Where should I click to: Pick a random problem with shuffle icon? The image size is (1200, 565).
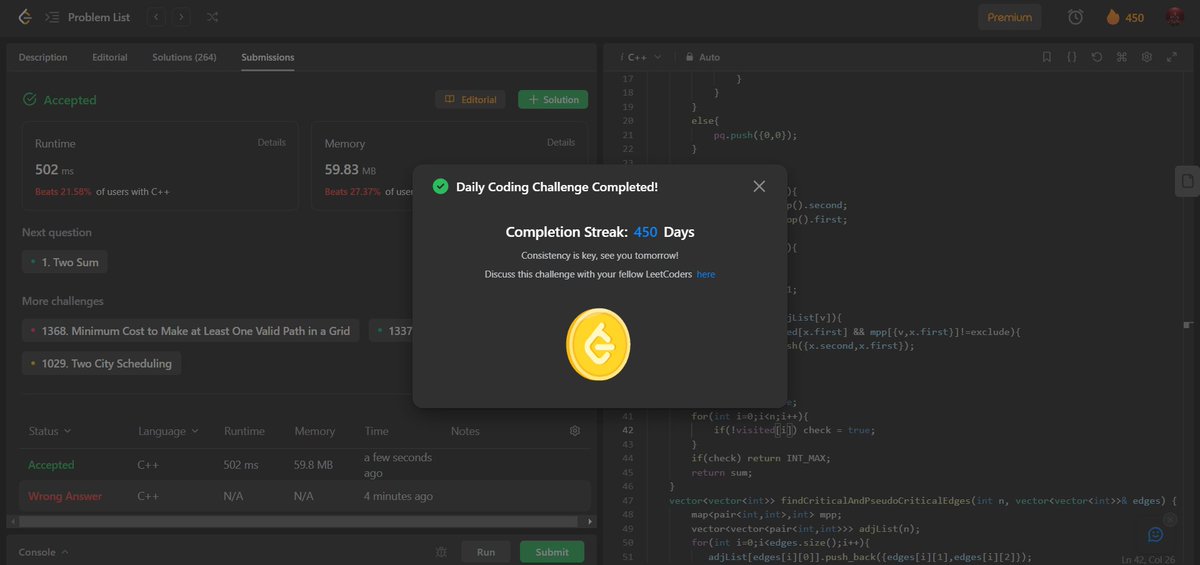click(213, 17)
